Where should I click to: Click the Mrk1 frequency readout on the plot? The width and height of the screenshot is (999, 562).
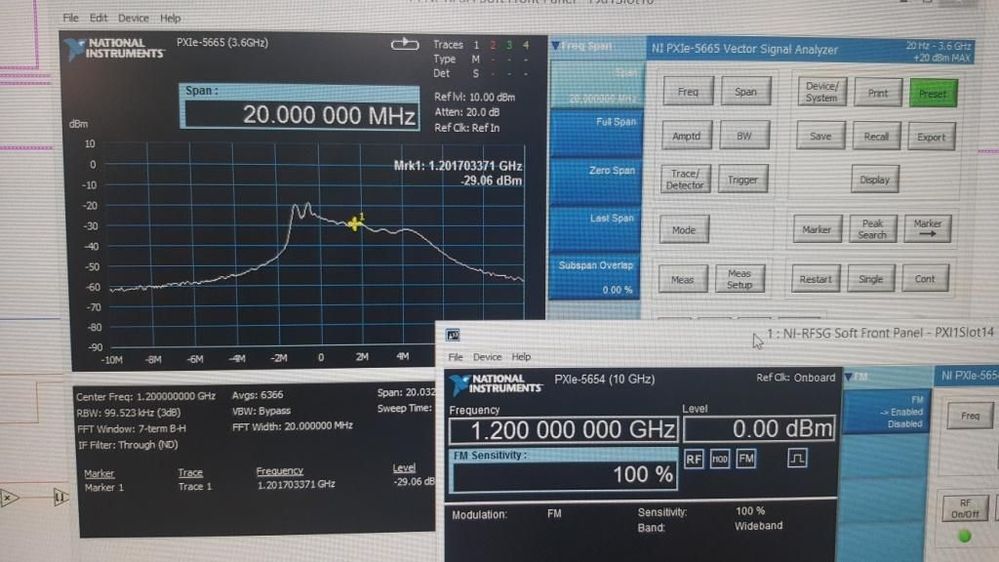(x=457, y=166)
